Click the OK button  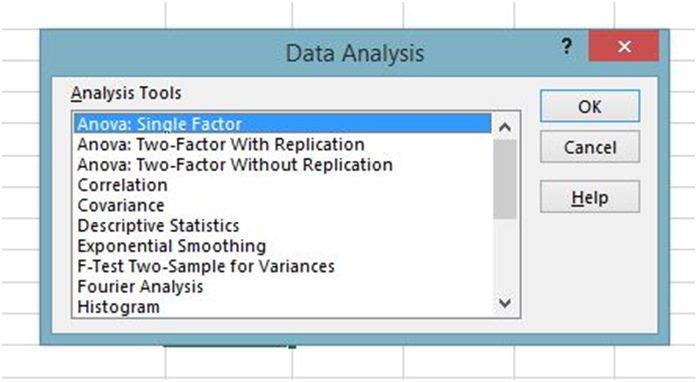click(590, 107)
